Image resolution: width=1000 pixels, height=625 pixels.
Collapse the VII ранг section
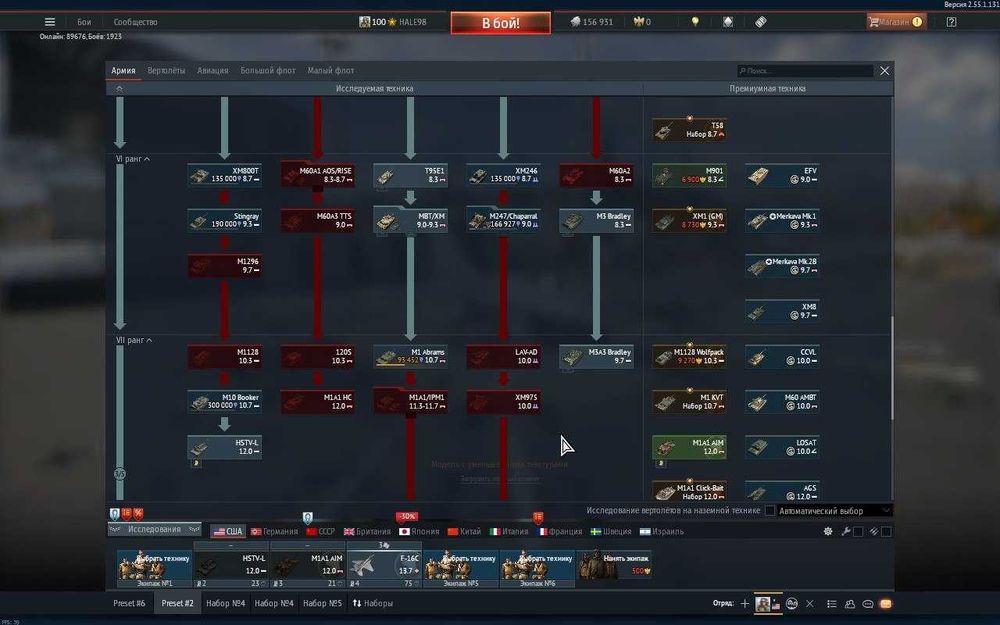134,341
